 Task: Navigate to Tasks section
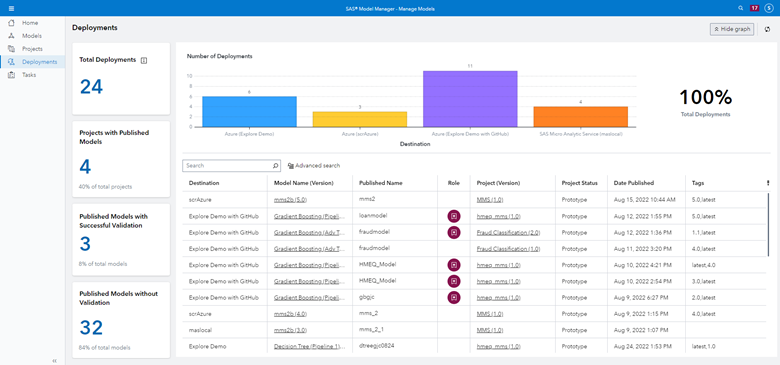click(29, 75)
